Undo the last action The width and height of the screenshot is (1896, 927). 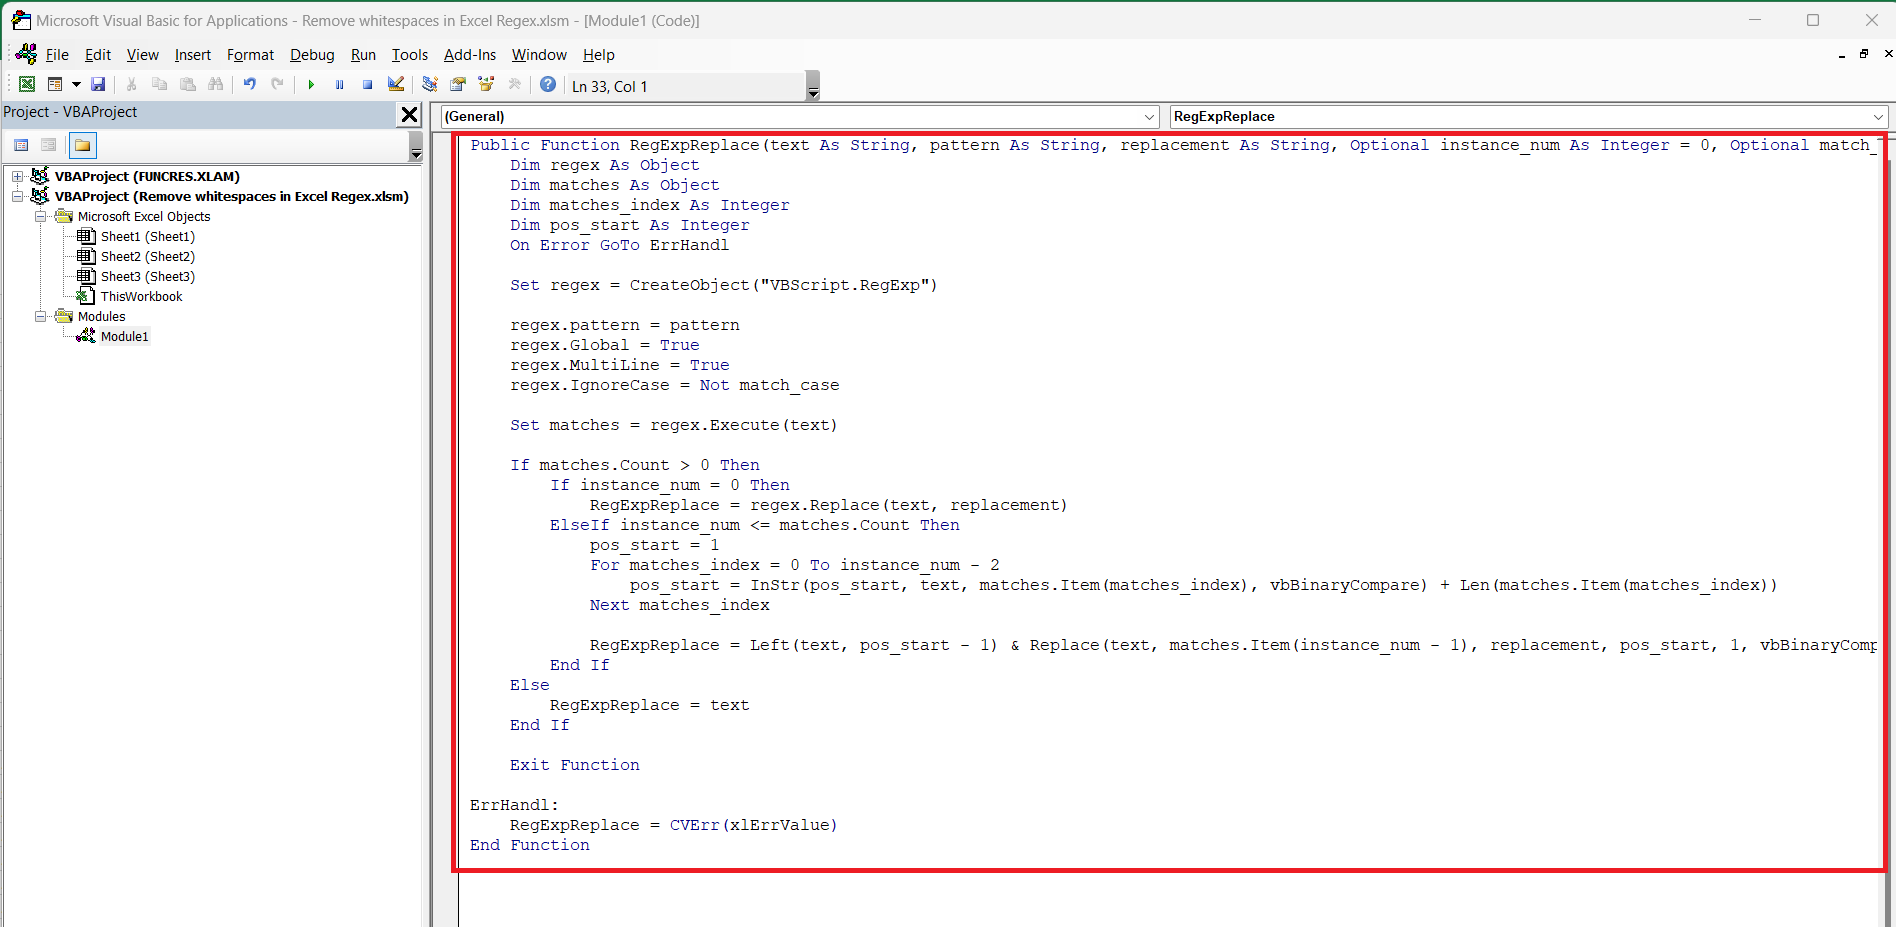[249, 85]
